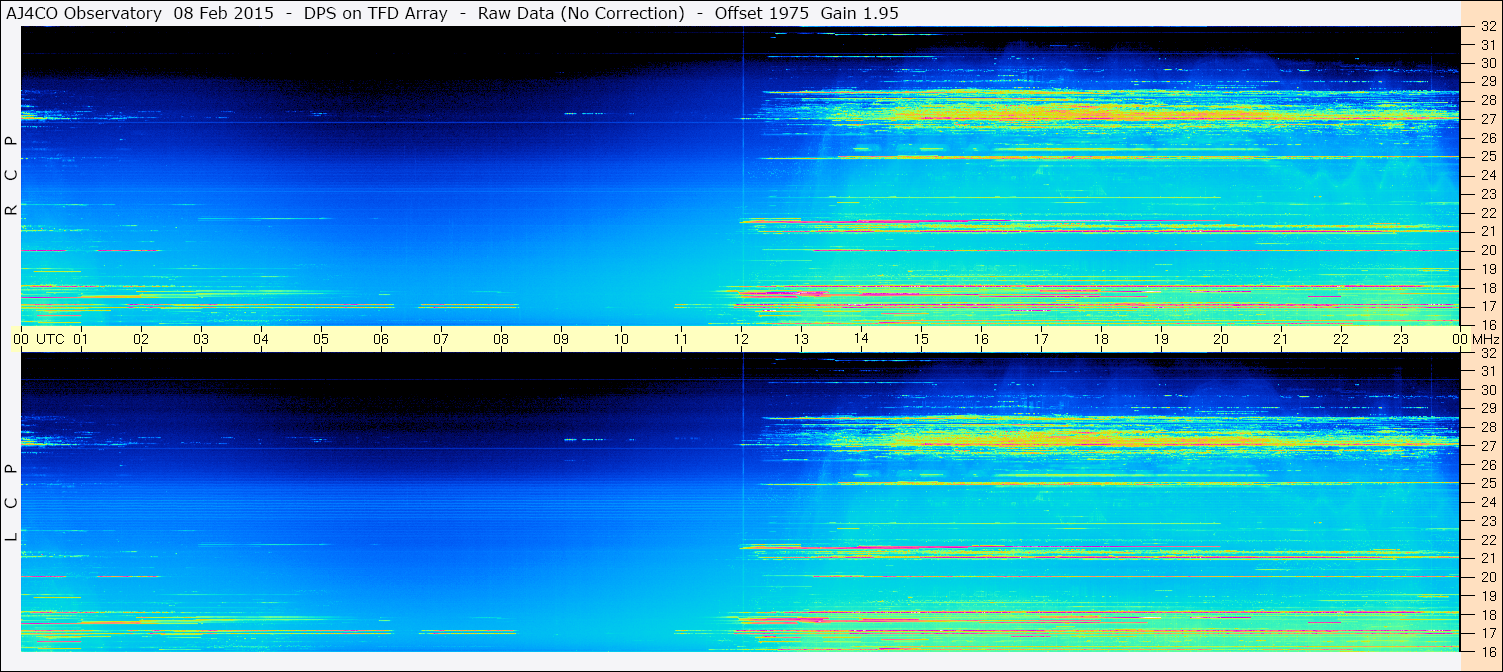The width and height of the screenshot is (1503, 672).
Task: Pick the 22 frequency label of the RCP panel
Action: pos(1487,213)
